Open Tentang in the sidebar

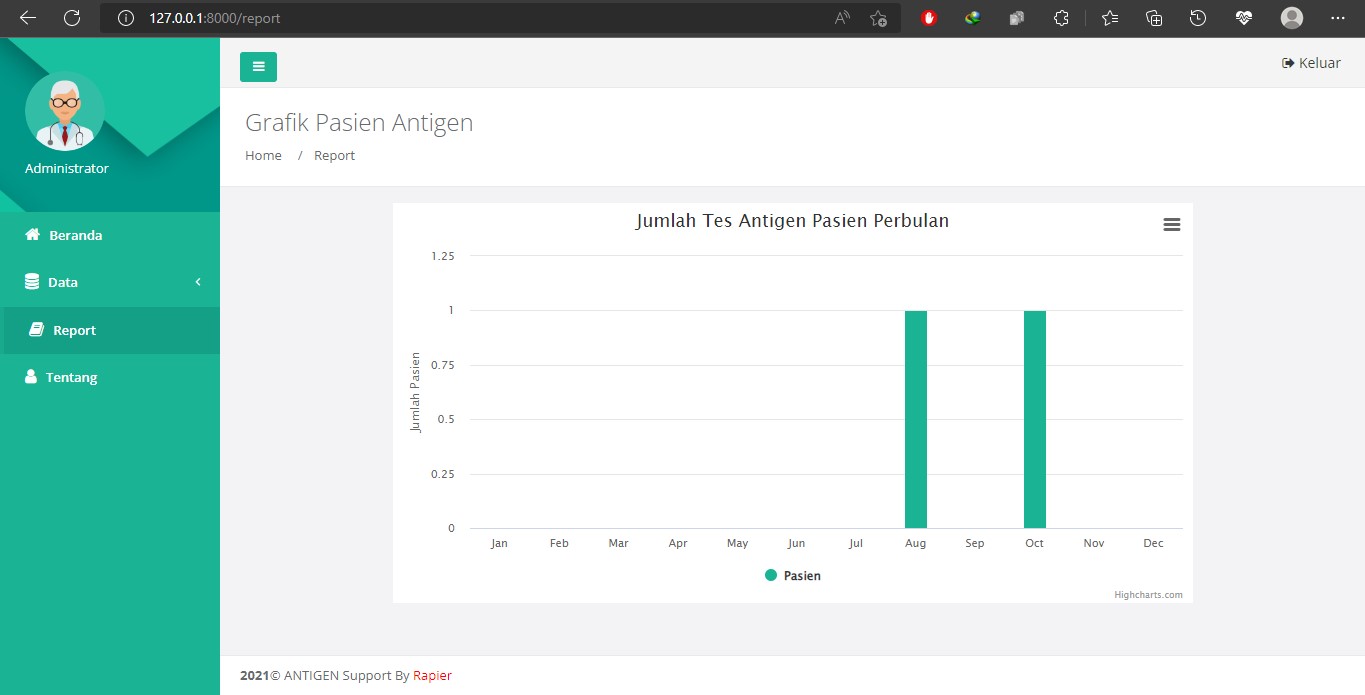(71, 378)
